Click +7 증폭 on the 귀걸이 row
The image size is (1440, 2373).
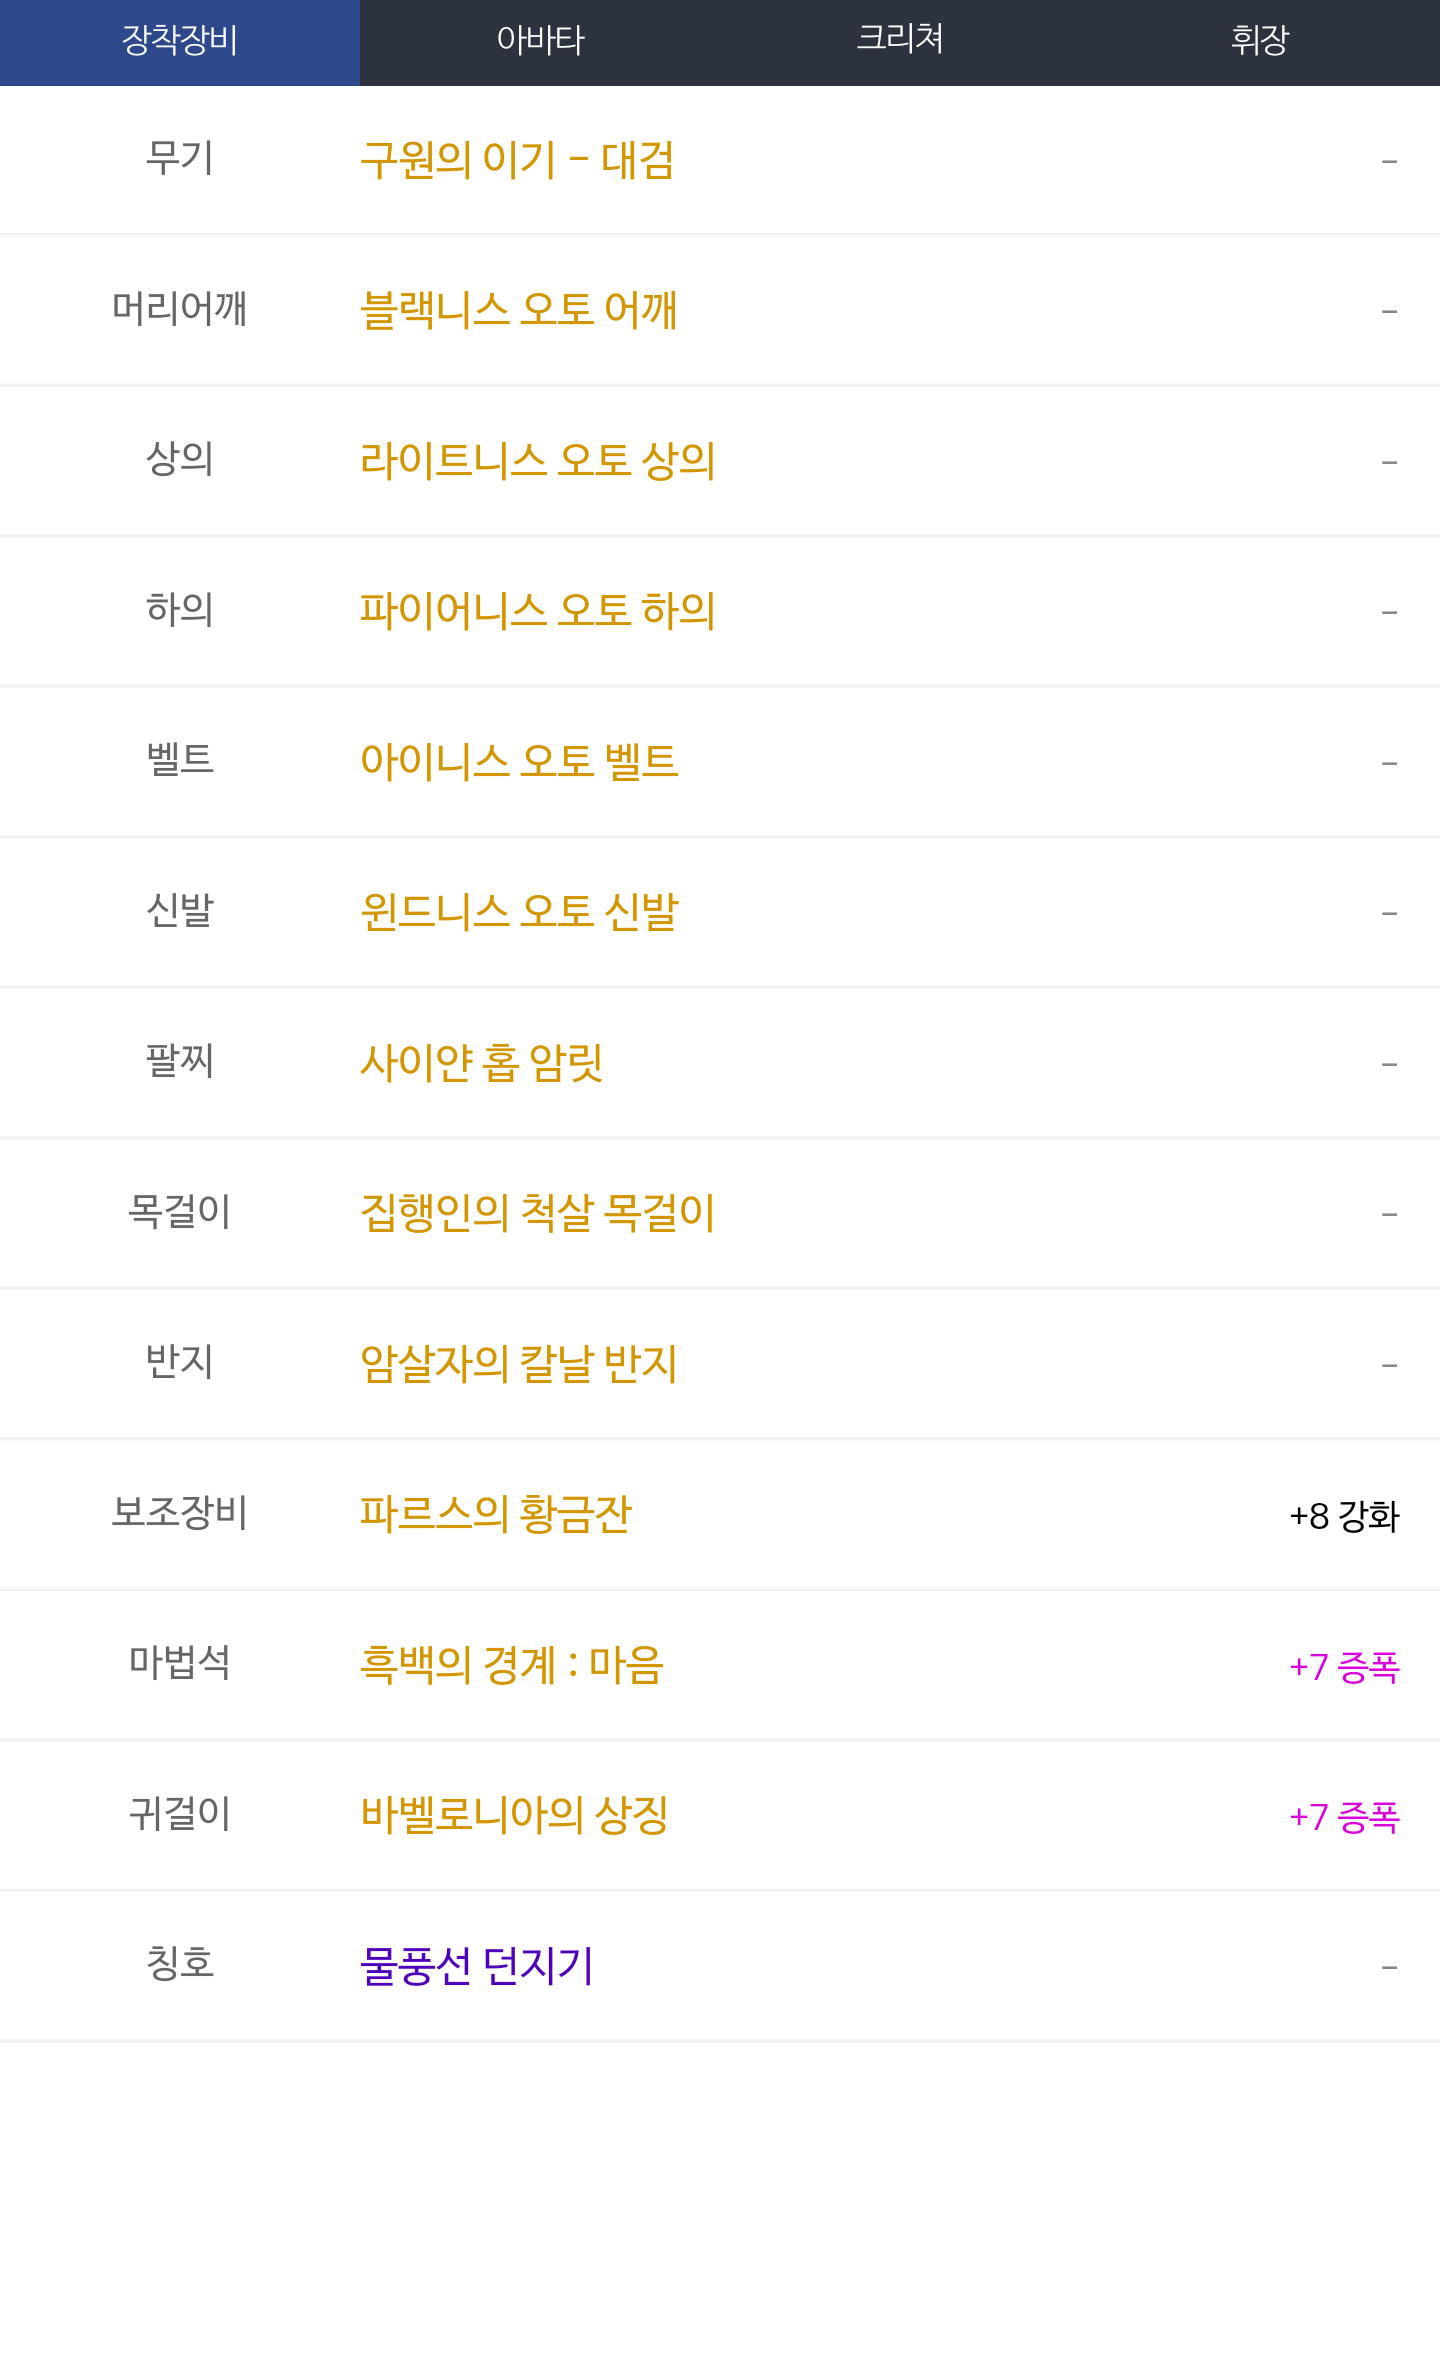1344,1817
